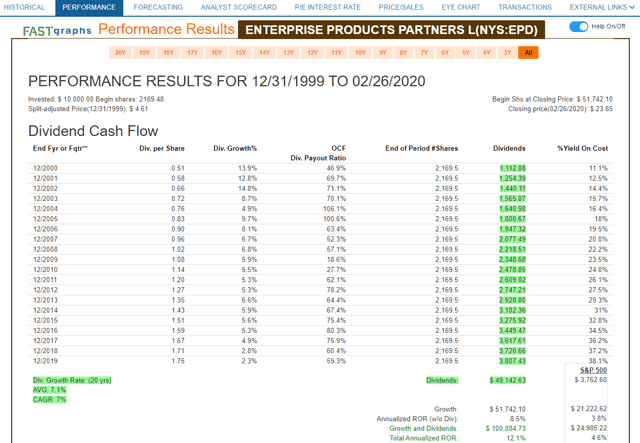
Task: Pick the 18Y time range button
Action: 169,53
